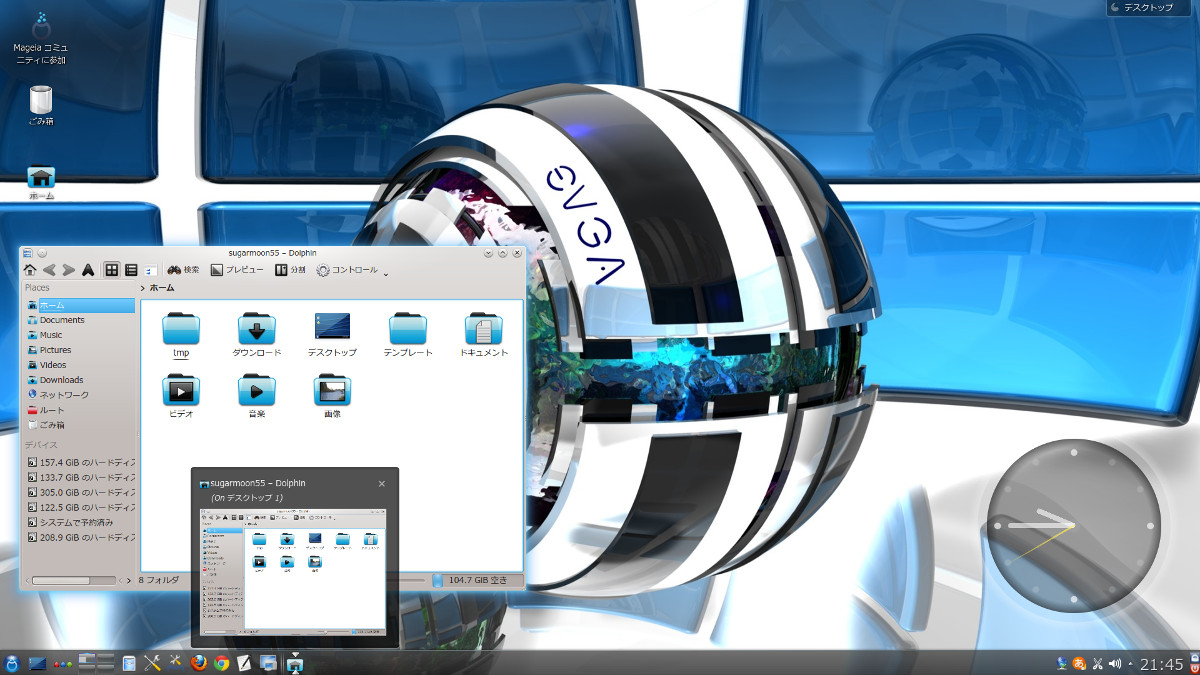Image resolution: width=1200 pixels, height=675 pixels.
Task: Select the 305.0 GiB hard disk device
Action: click(80, 492)
